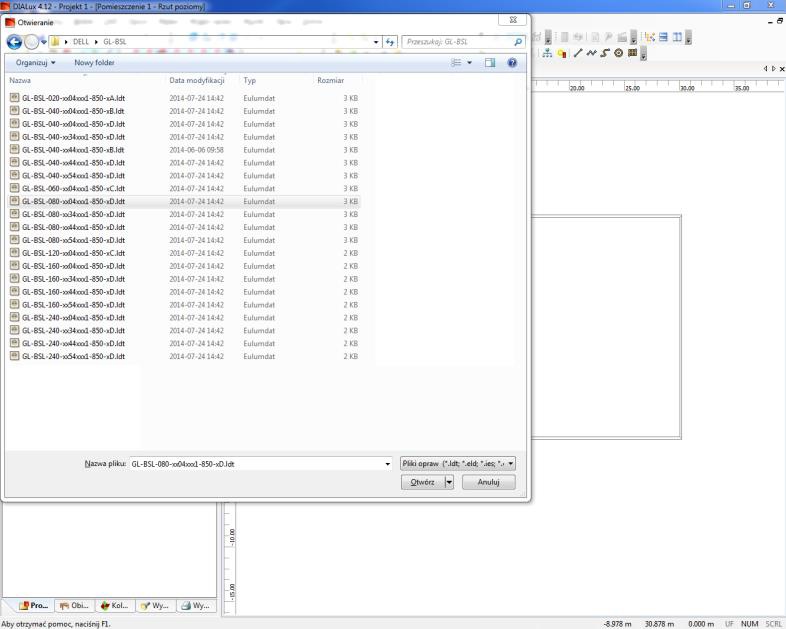This screenshot has height=629, width=786.
Task: Click the Anuluj button
Action: 488,482
